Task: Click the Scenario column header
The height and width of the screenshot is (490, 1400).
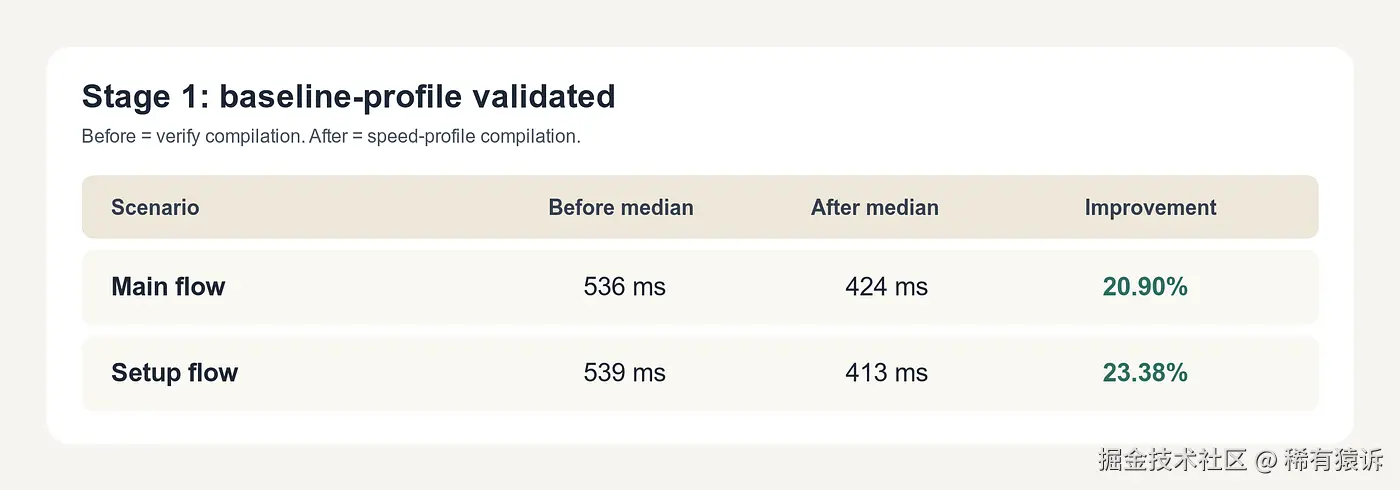Action: [155, 208]
